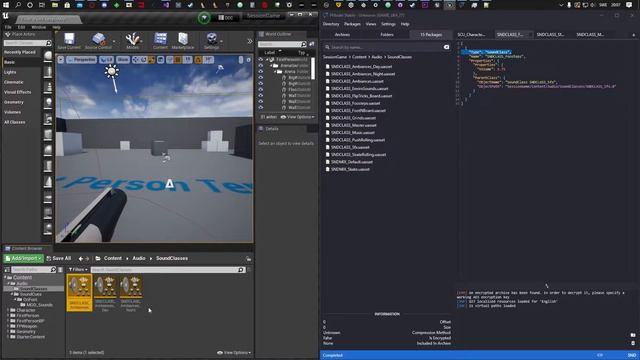Open Content Browser View Options dropdown
The width and height of the screenshot is (640, 360).
pos(234,353)
